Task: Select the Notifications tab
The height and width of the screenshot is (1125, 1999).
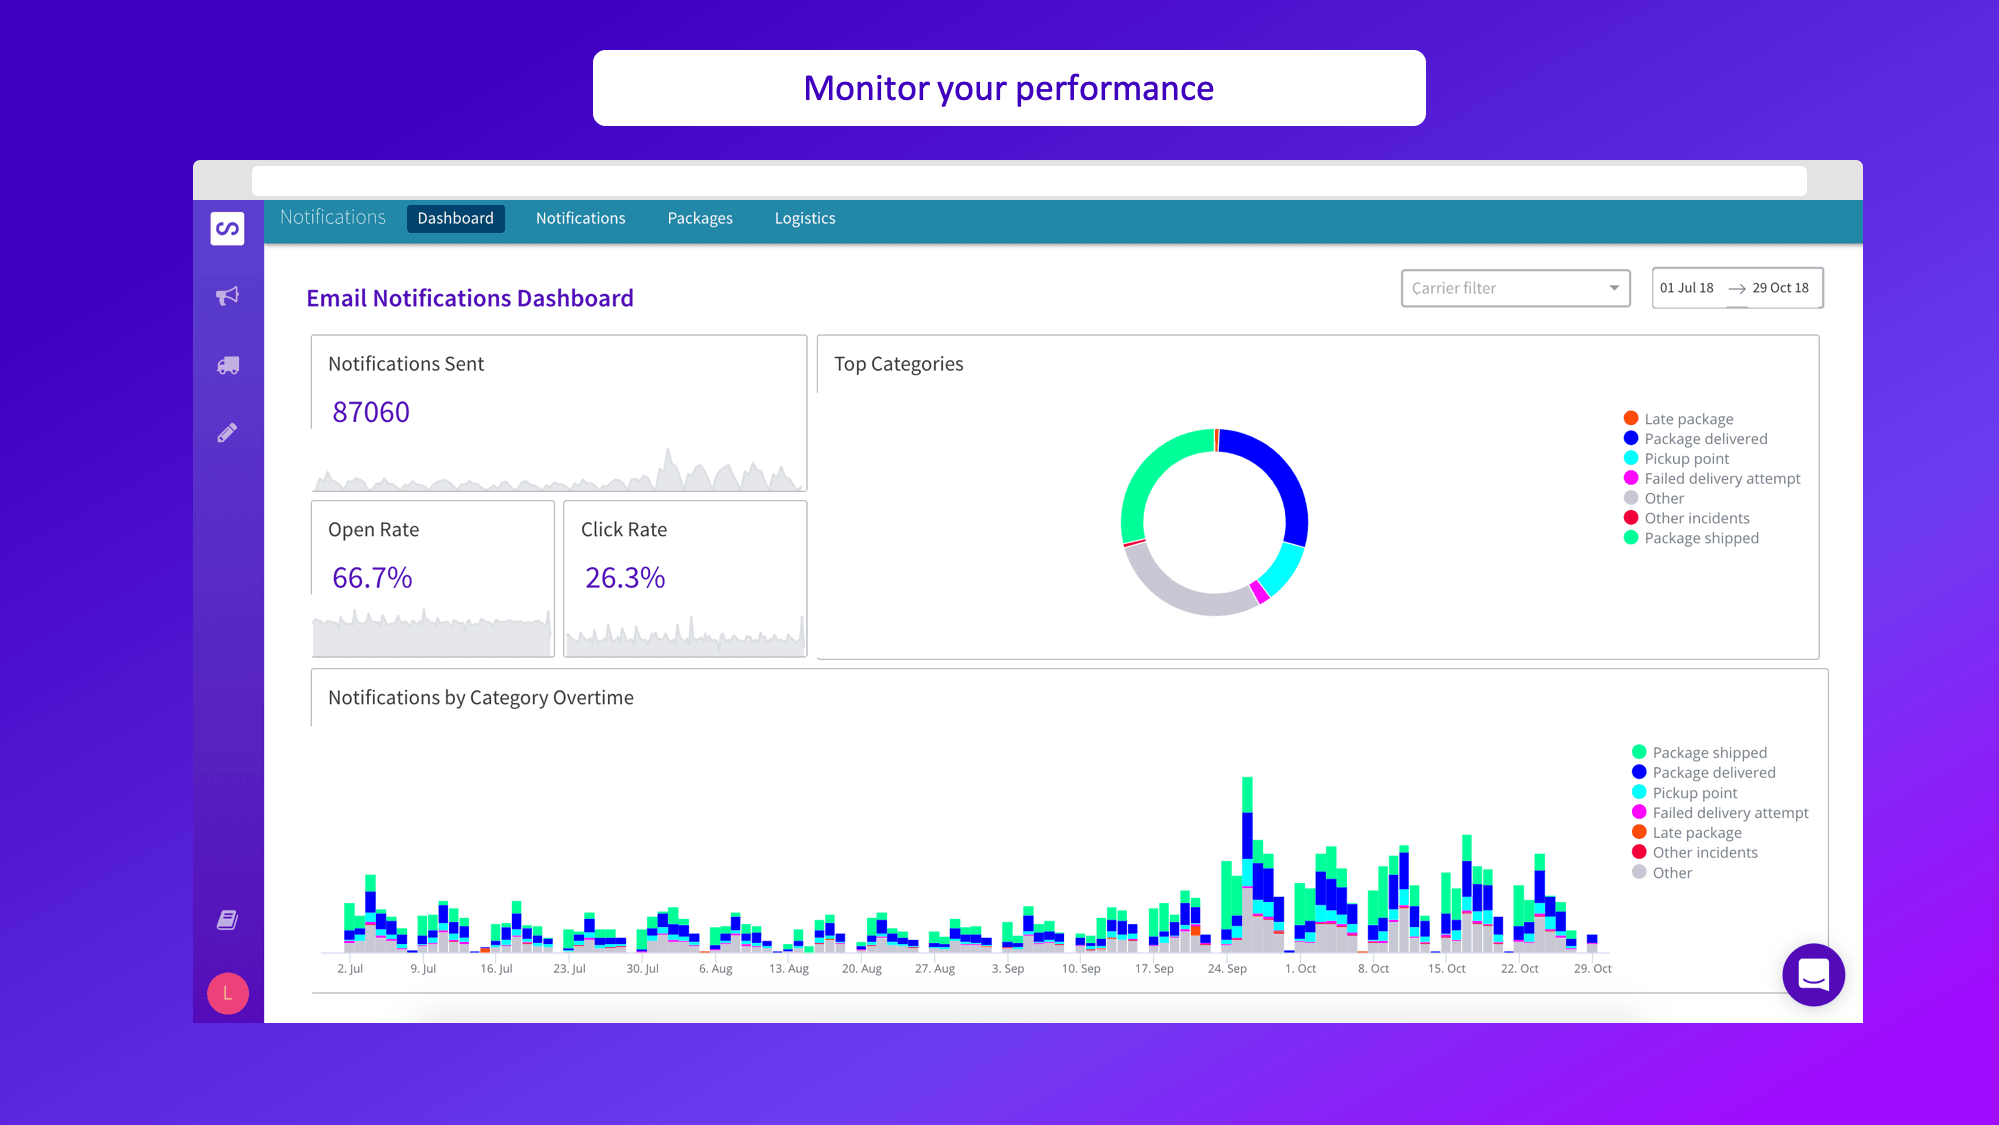Action: click(x=579, y=217)
